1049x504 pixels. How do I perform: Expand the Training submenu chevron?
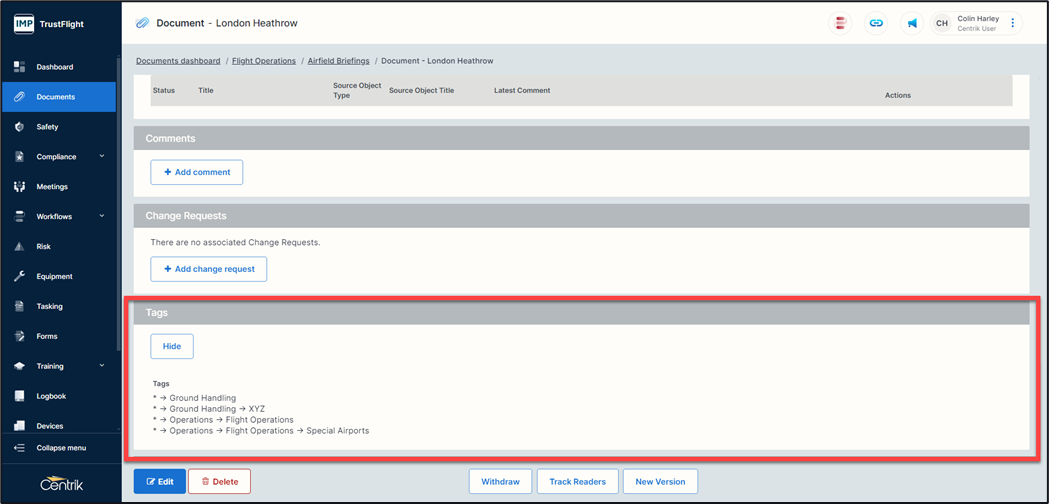pos(102,366)
